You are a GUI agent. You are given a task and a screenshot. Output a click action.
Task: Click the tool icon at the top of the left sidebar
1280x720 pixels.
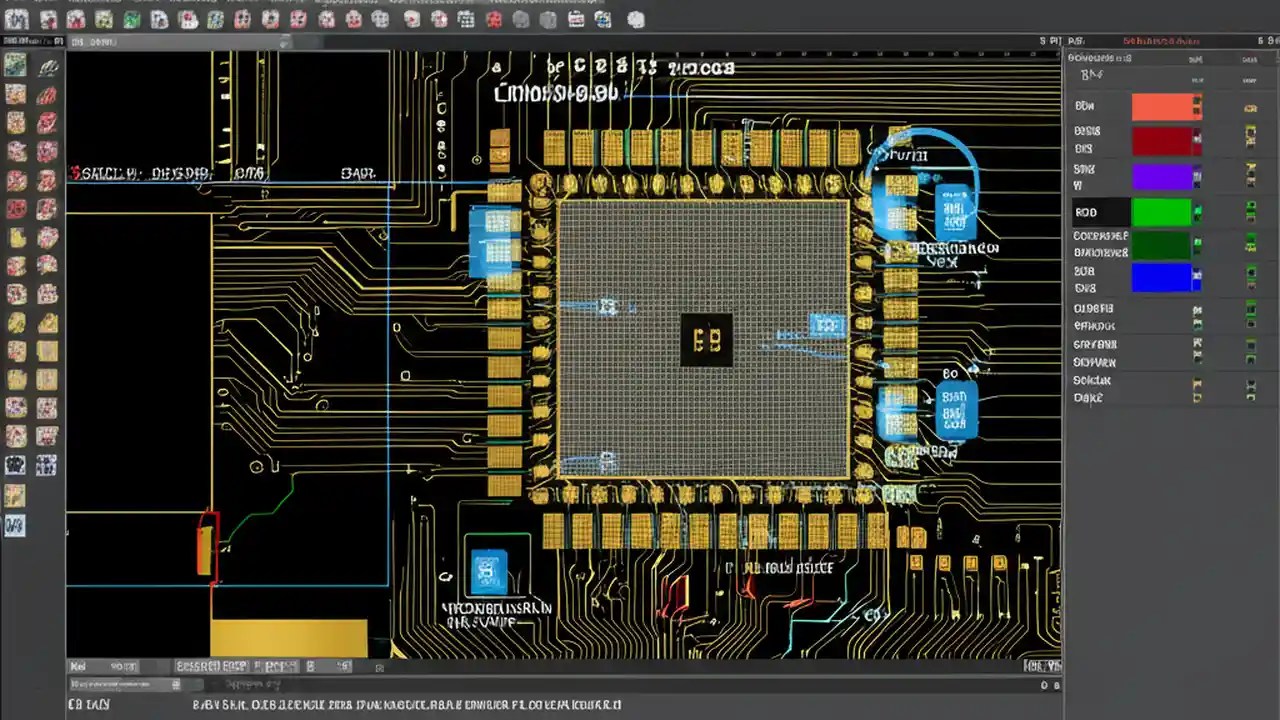(15, 63)
